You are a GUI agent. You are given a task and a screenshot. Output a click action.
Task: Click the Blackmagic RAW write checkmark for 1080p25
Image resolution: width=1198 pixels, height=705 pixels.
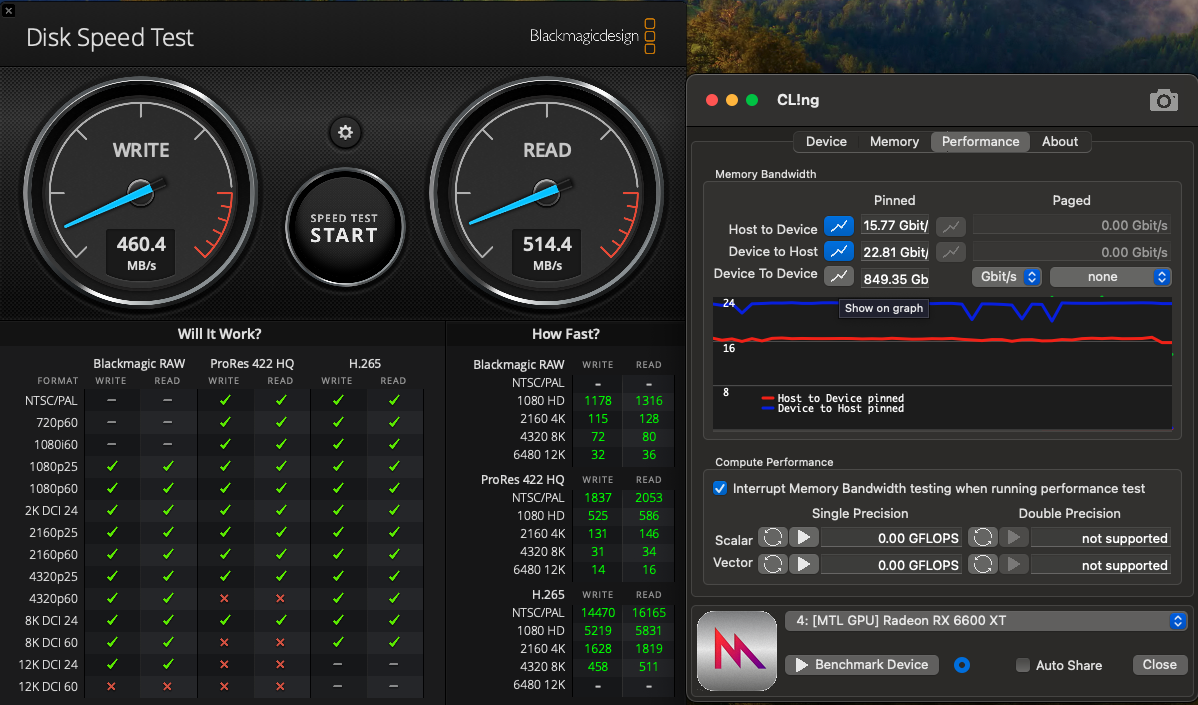tap(111, 466)
